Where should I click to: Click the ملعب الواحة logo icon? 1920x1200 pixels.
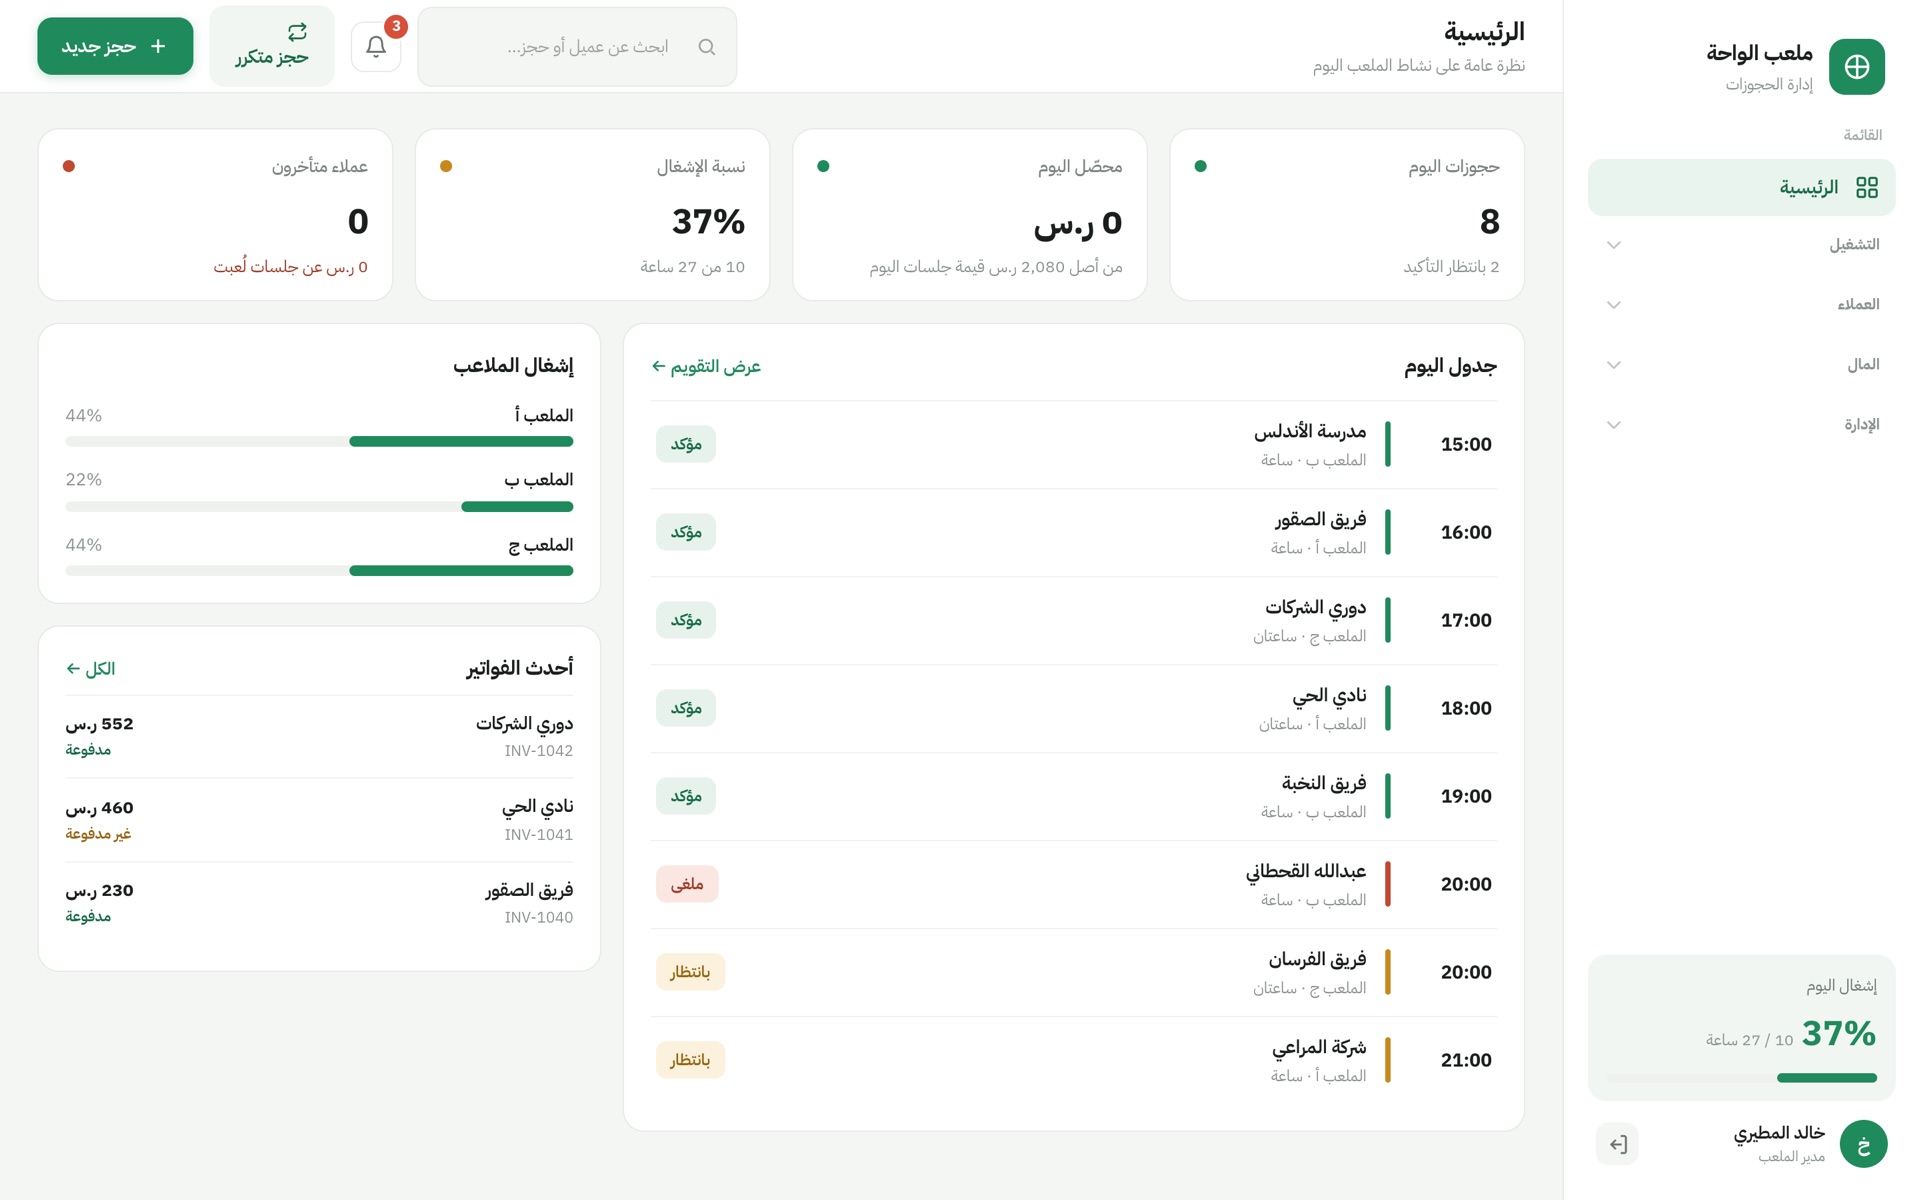pos(1857,67)
